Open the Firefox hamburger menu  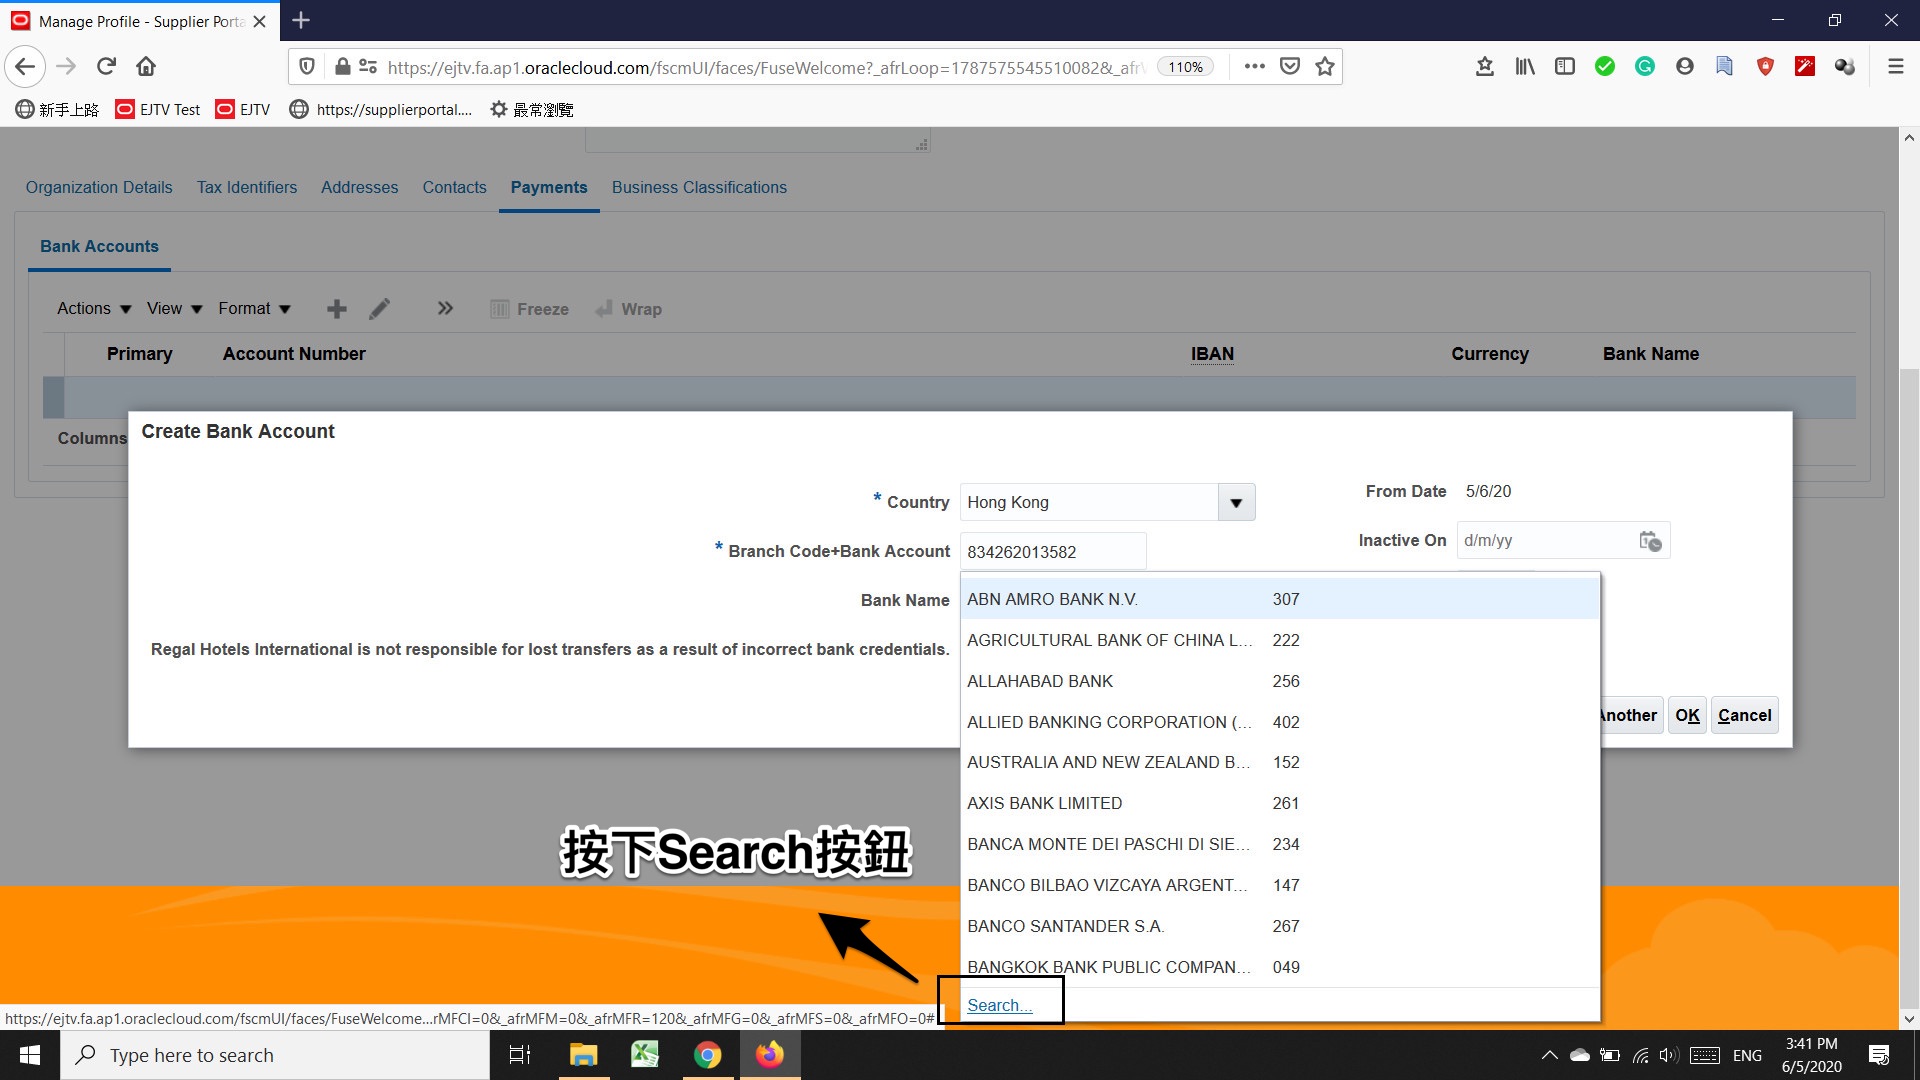coord(1895,67)
